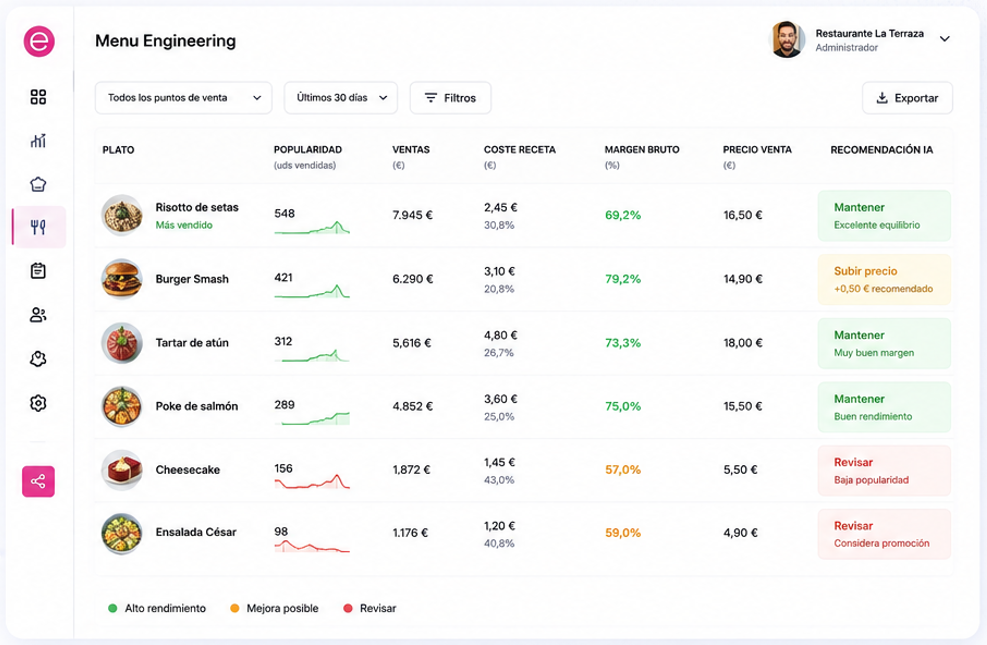
Task: Click the pink share button in sidebar
Action: 38,482
